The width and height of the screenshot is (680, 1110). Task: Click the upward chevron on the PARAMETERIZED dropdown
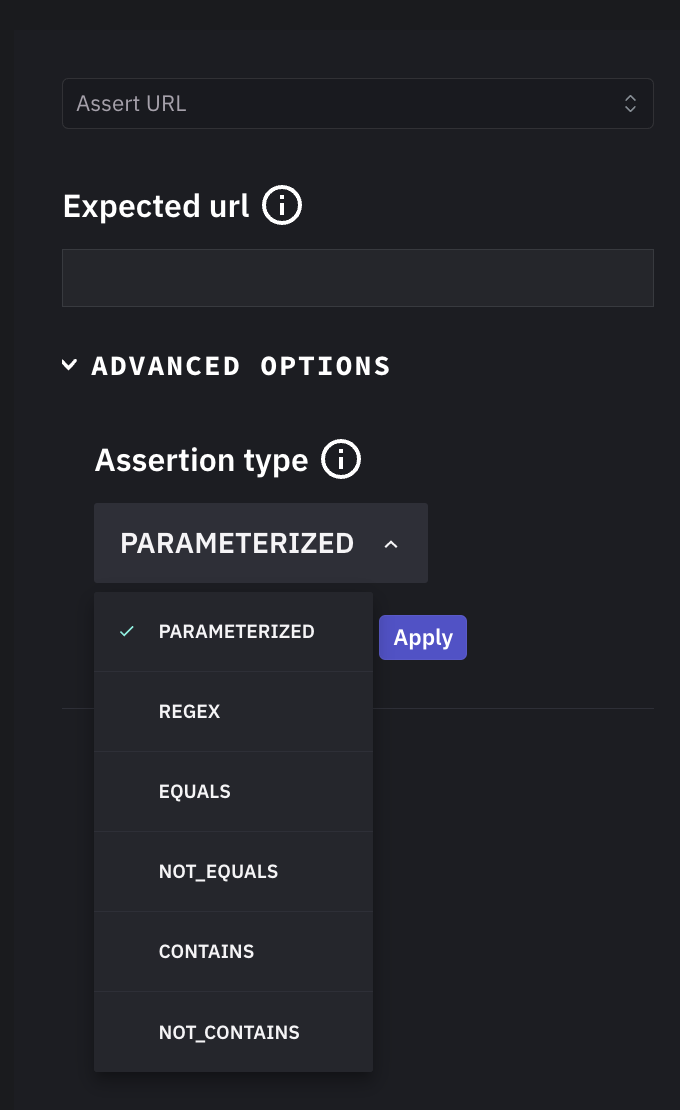click(391, 543)
